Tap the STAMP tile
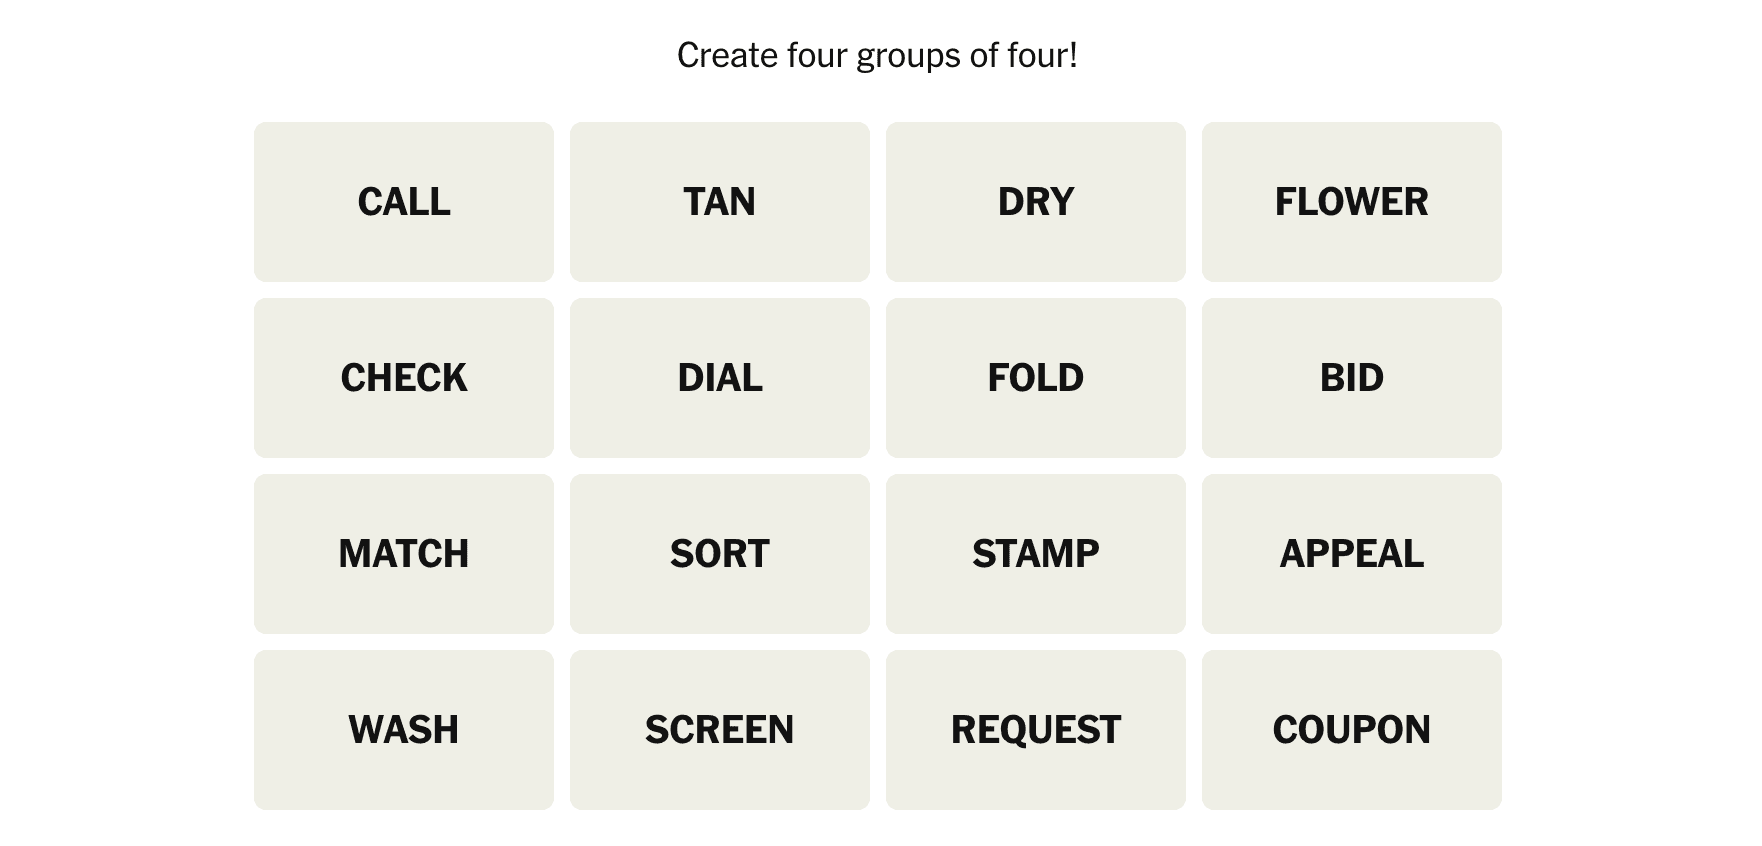Viewport: 1762px width, 846px height. (x=1036, y=554)
